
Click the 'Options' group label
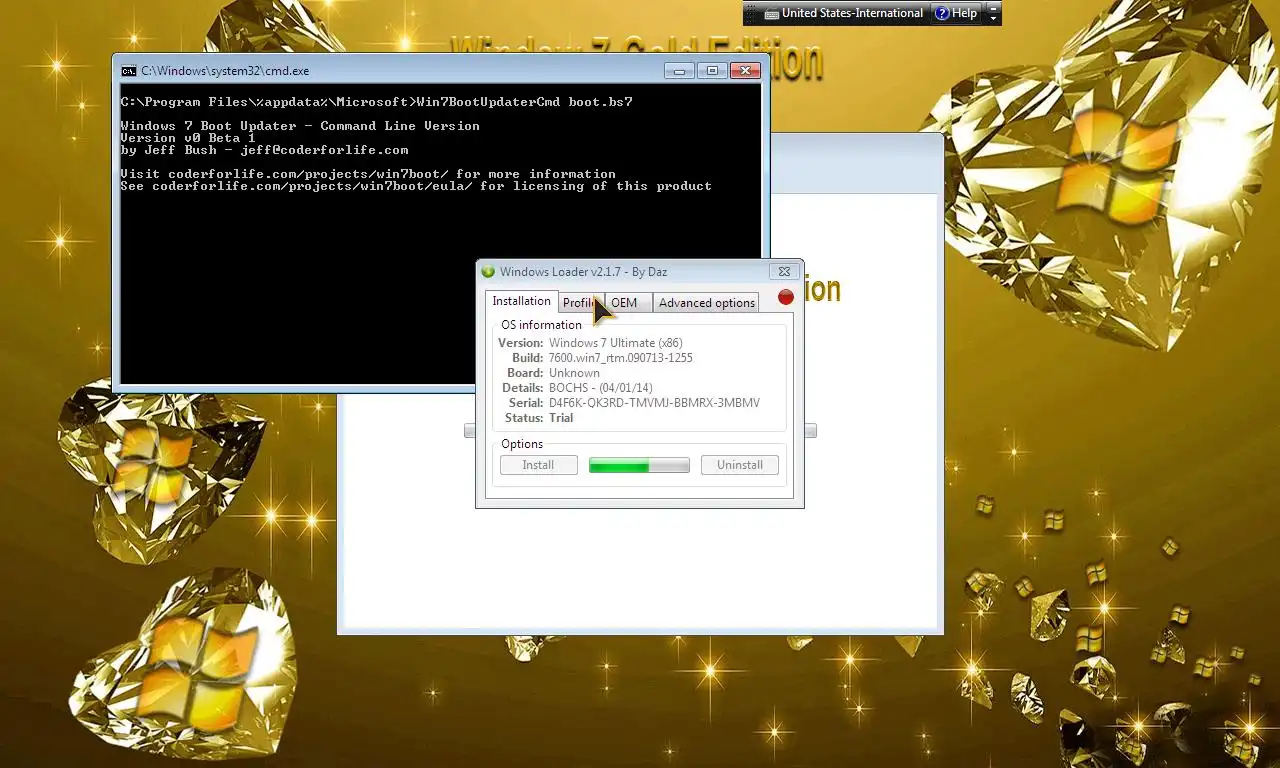coord(522,444)
